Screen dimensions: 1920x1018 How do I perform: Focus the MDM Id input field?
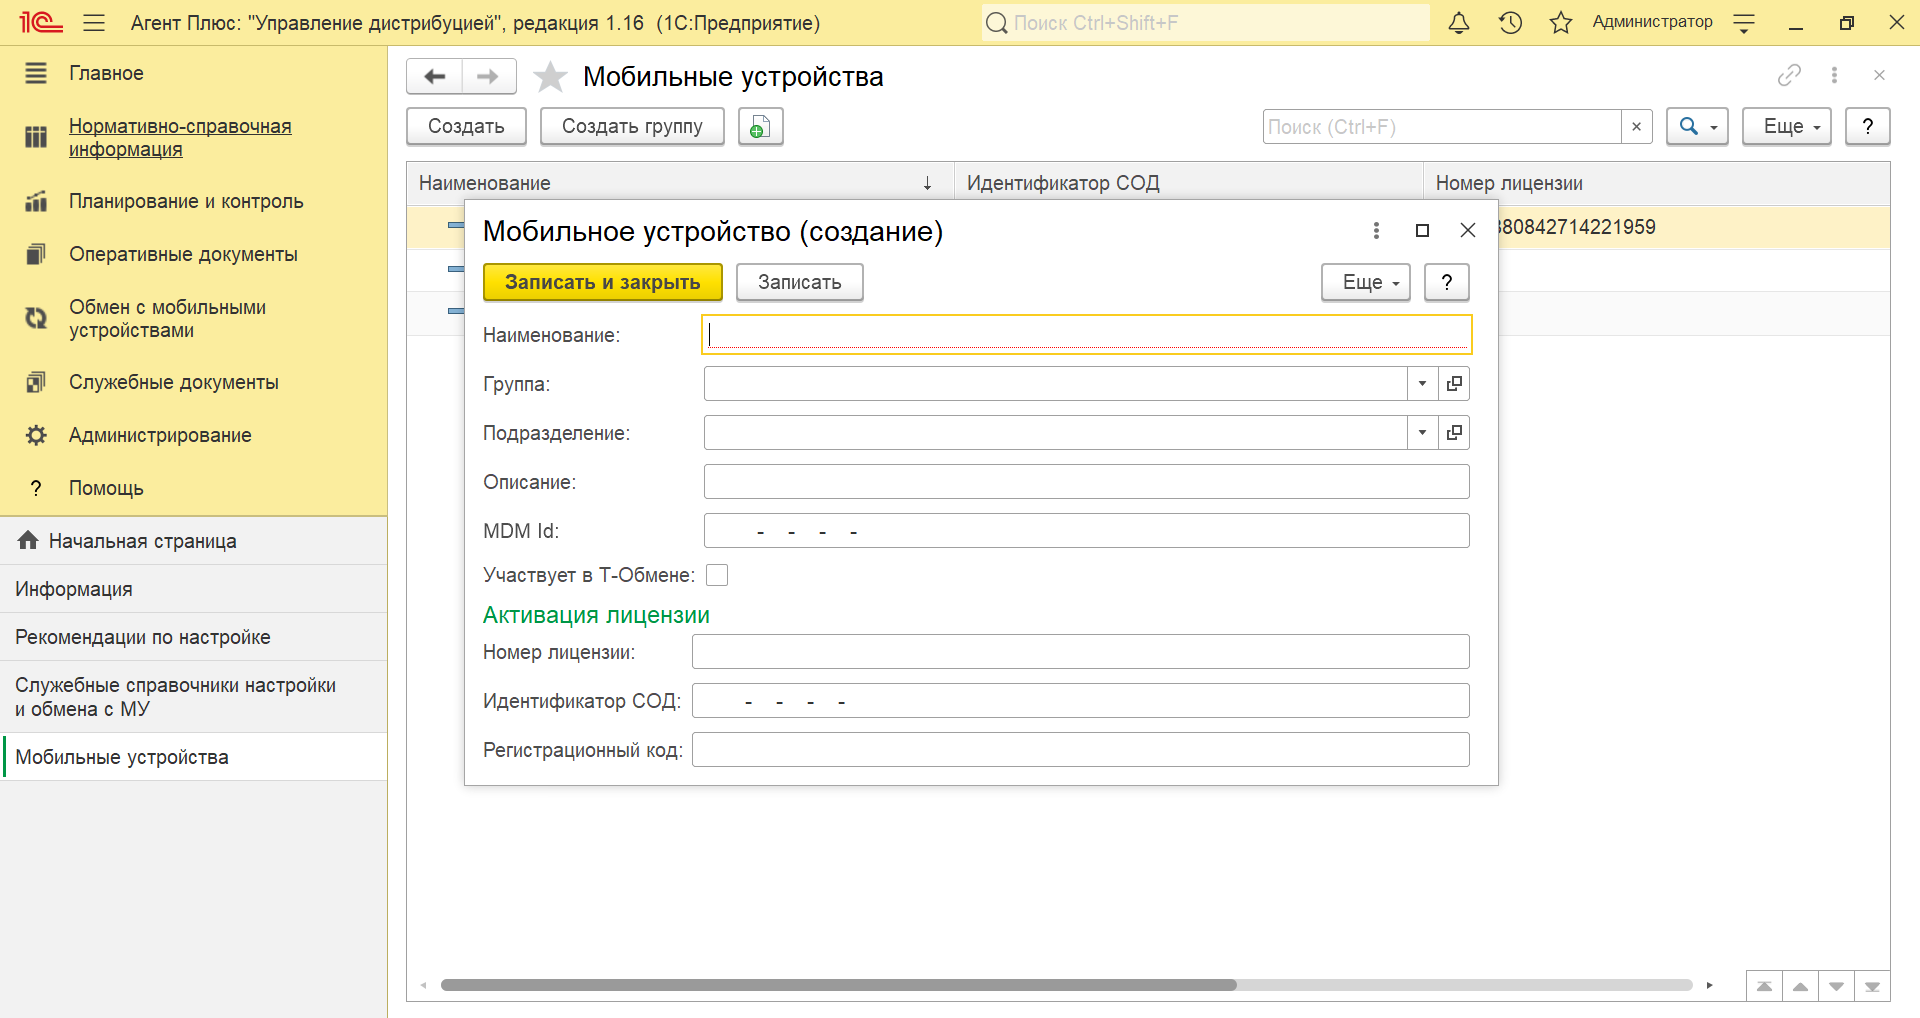click(1087, 531)
